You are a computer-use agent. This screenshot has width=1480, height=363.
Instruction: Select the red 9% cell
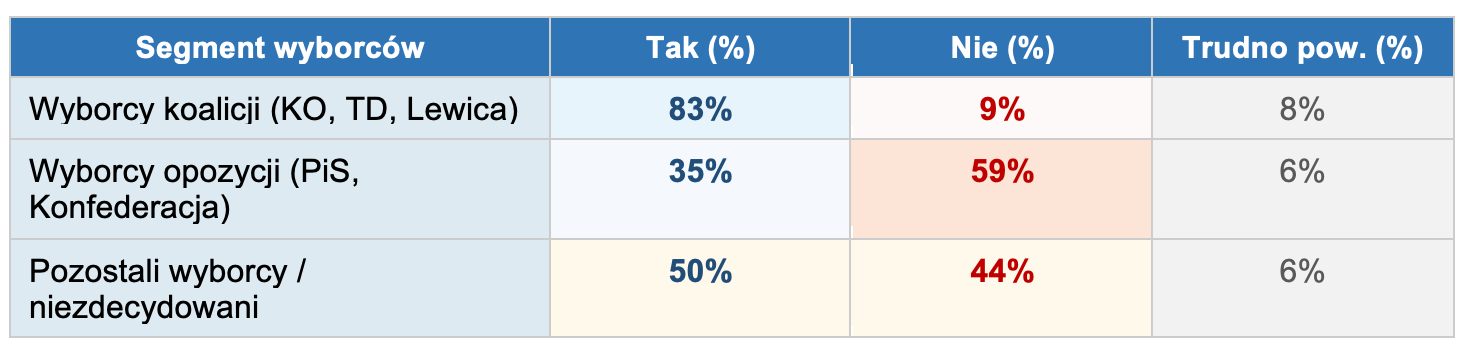(1001, 109)
